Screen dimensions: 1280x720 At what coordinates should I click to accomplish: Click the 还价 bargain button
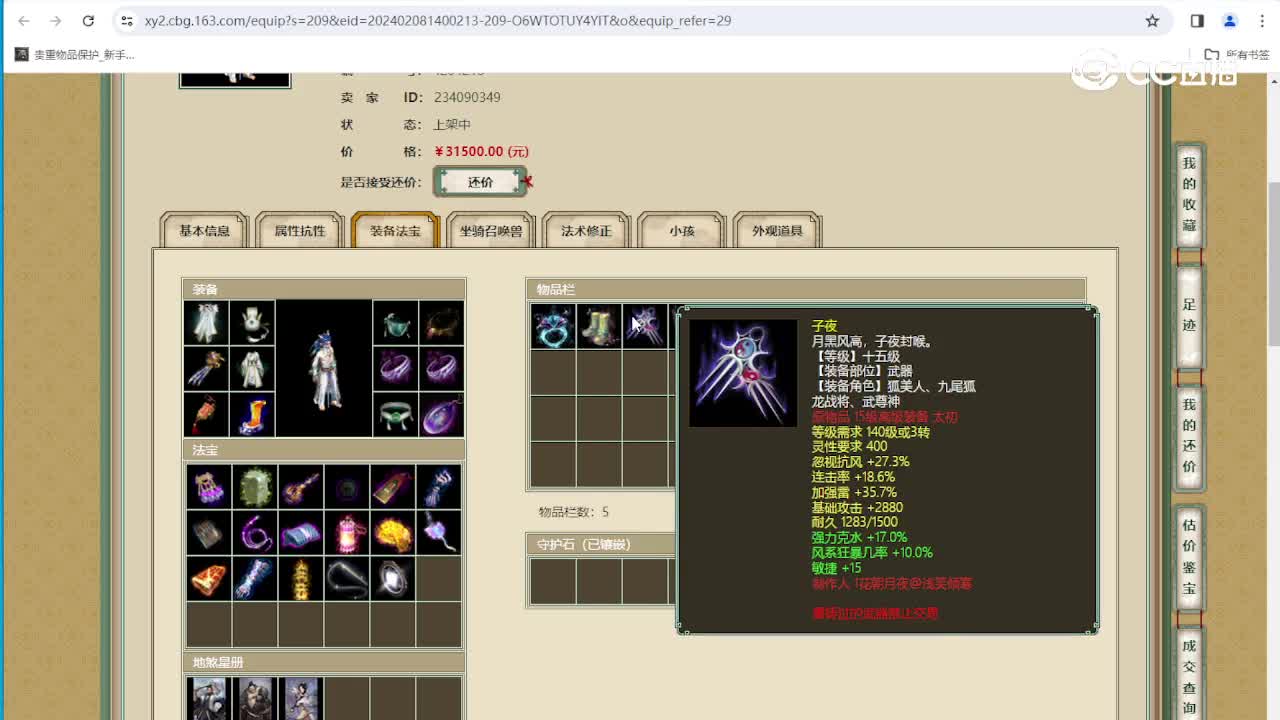coord(480,182)
